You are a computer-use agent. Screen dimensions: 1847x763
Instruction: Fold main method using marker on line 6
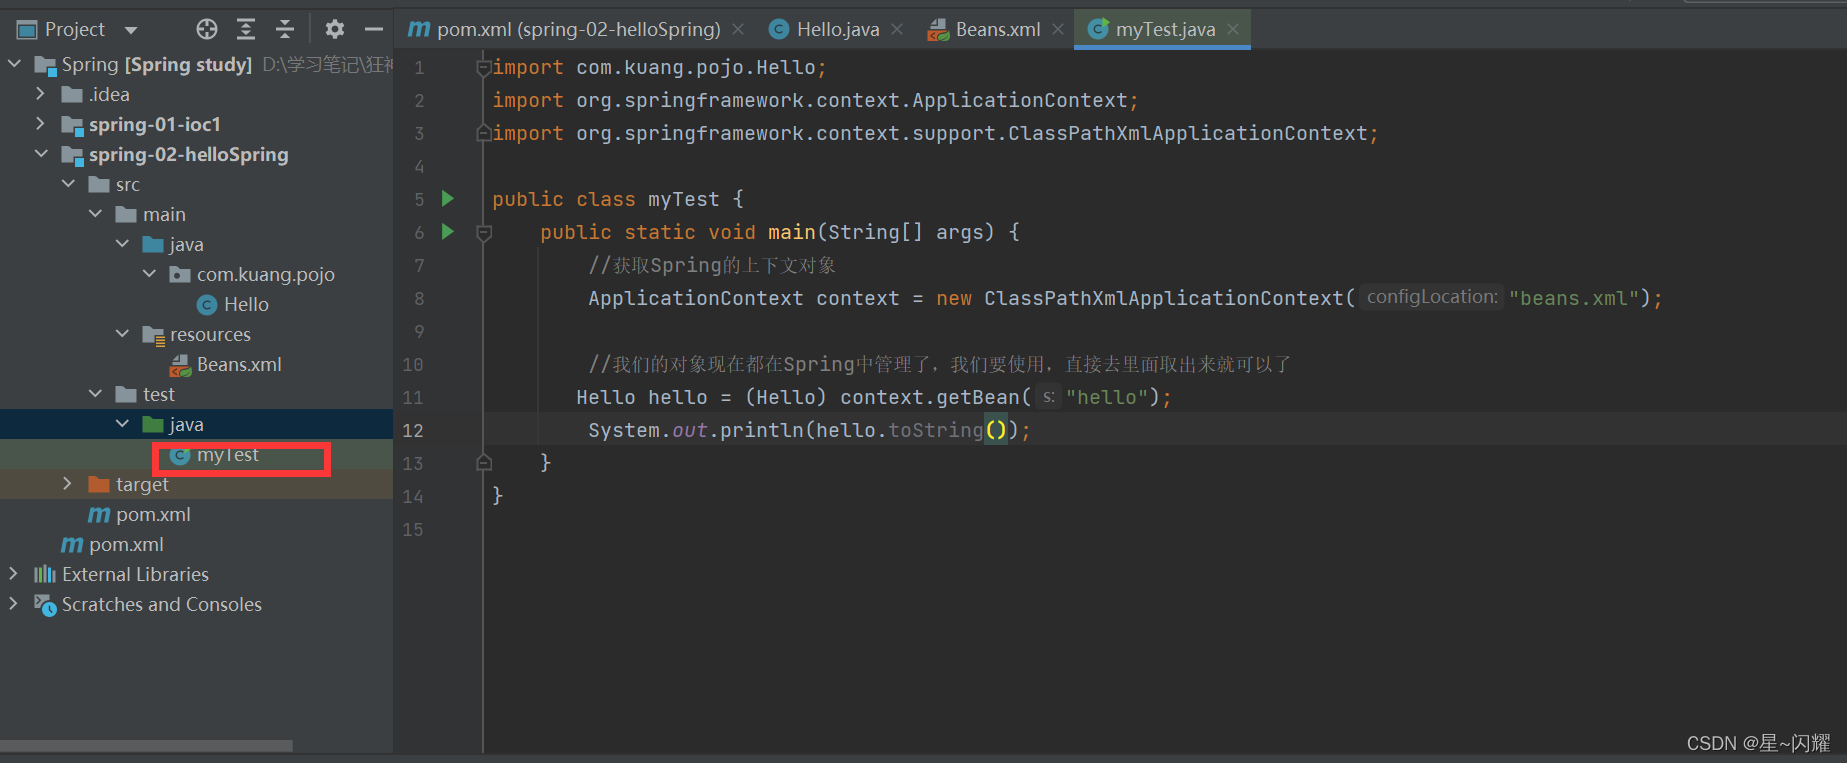coord(484,233)
